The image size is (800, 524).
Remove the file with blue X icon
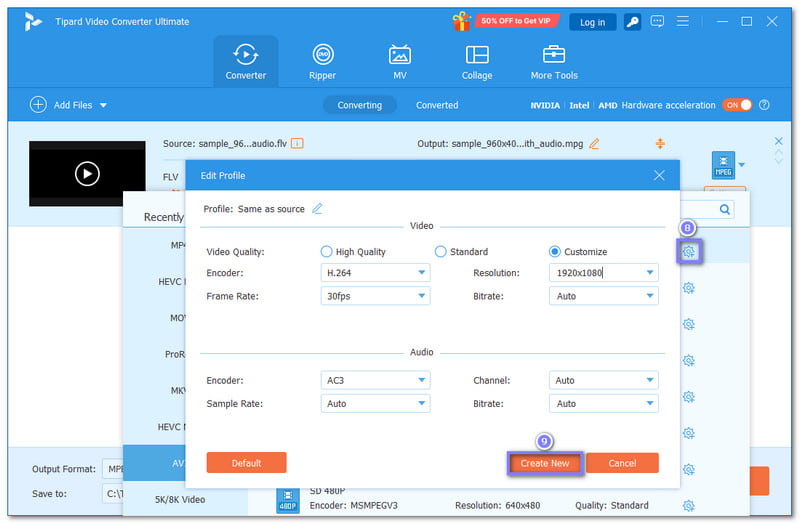point(779,141)
